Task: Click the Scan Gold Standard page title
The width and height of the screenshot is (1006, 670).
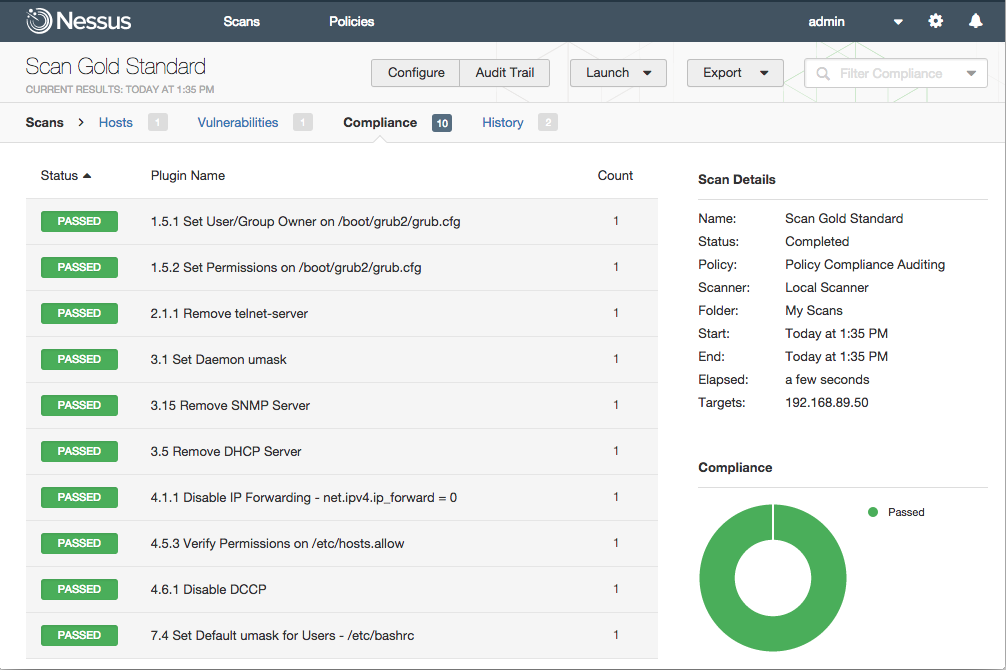Action: 115,66
